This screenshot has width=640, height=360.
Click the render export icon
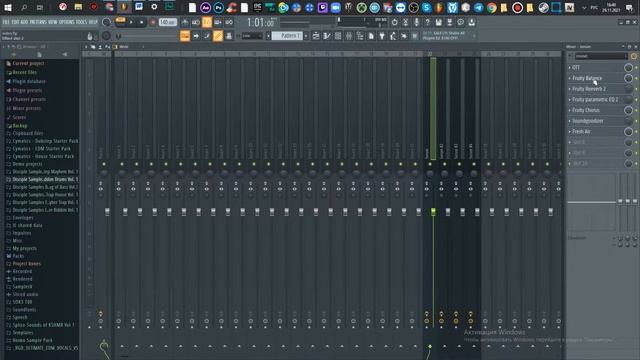[449, 22]
